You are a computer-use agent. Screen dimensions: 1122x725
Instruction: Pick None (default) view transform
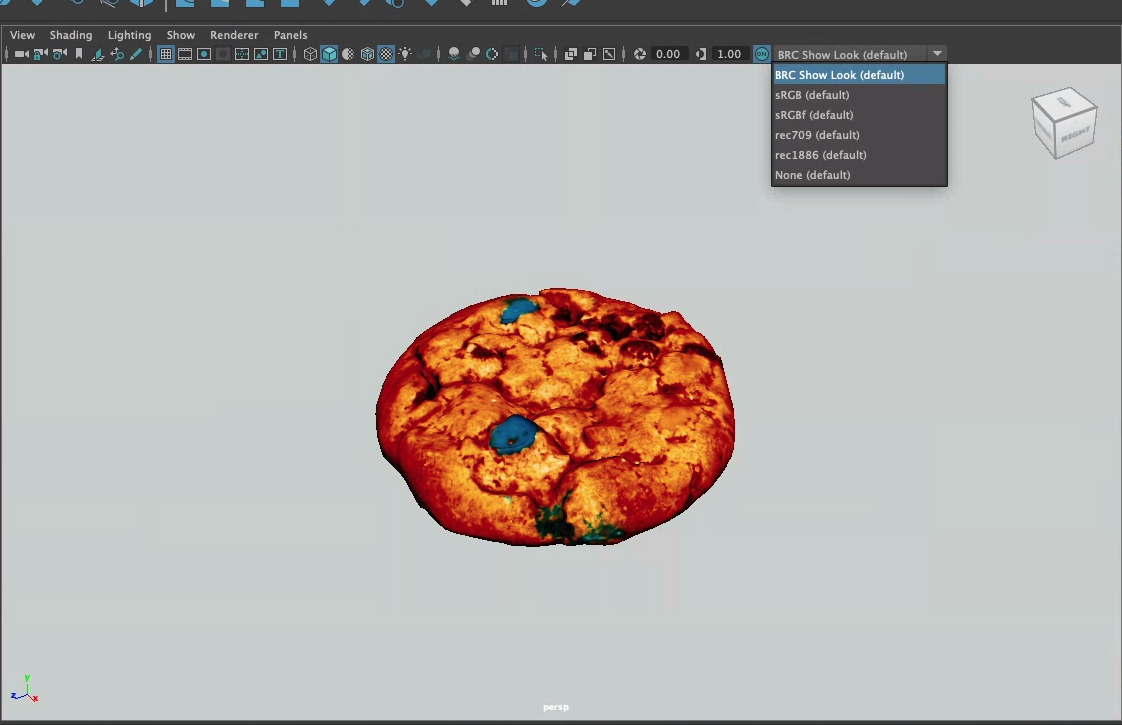pos(812,175)
